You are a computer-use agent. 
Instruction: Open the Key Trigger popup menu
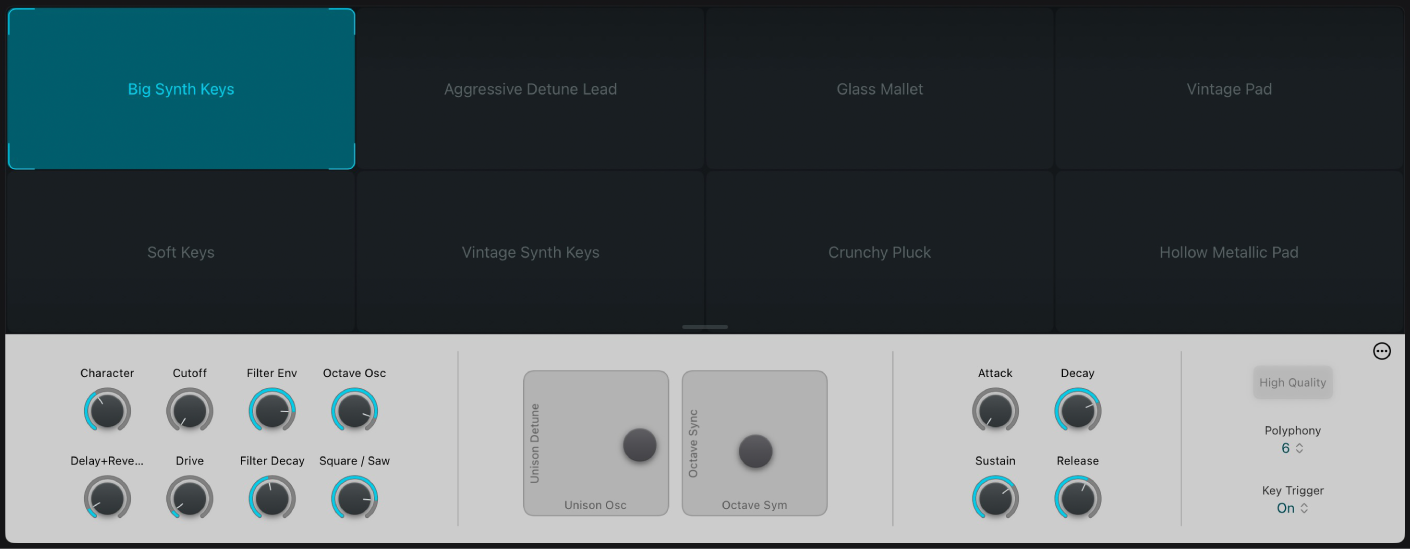tap(1293, 508)
